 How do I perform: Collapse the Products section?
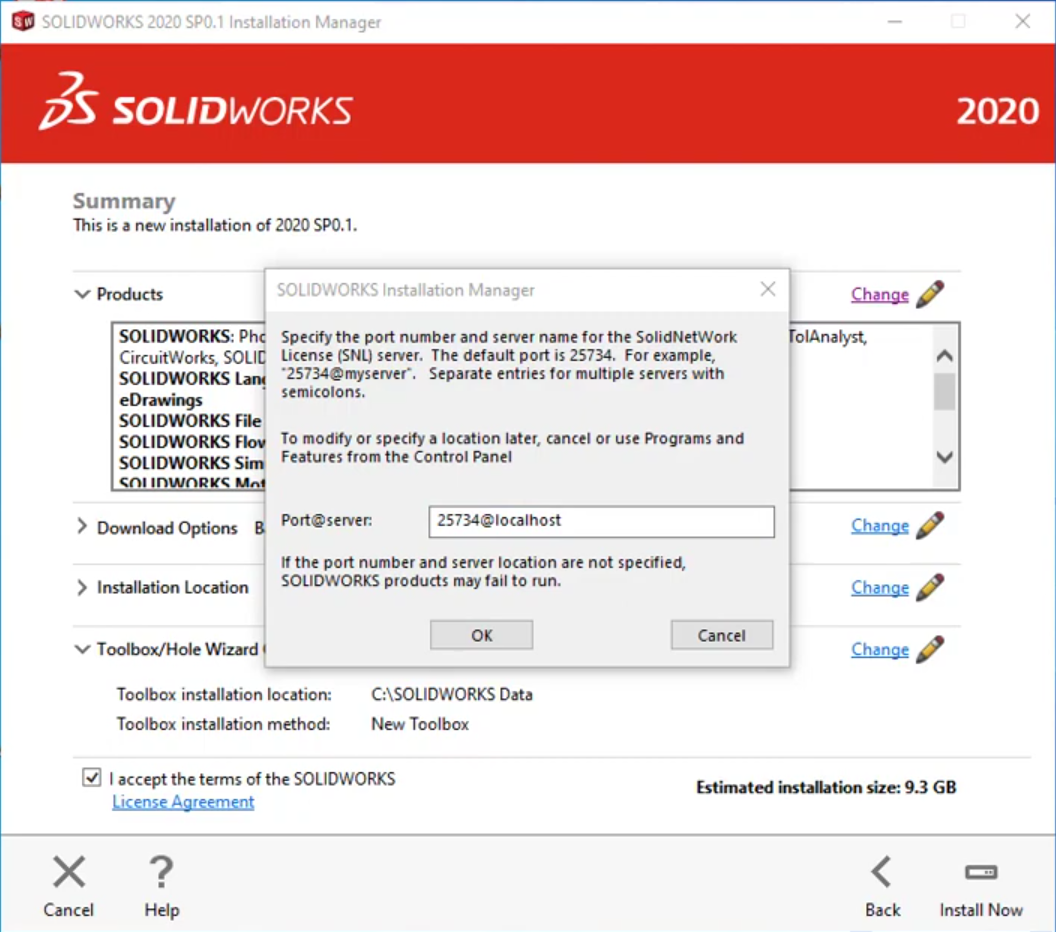82,294
